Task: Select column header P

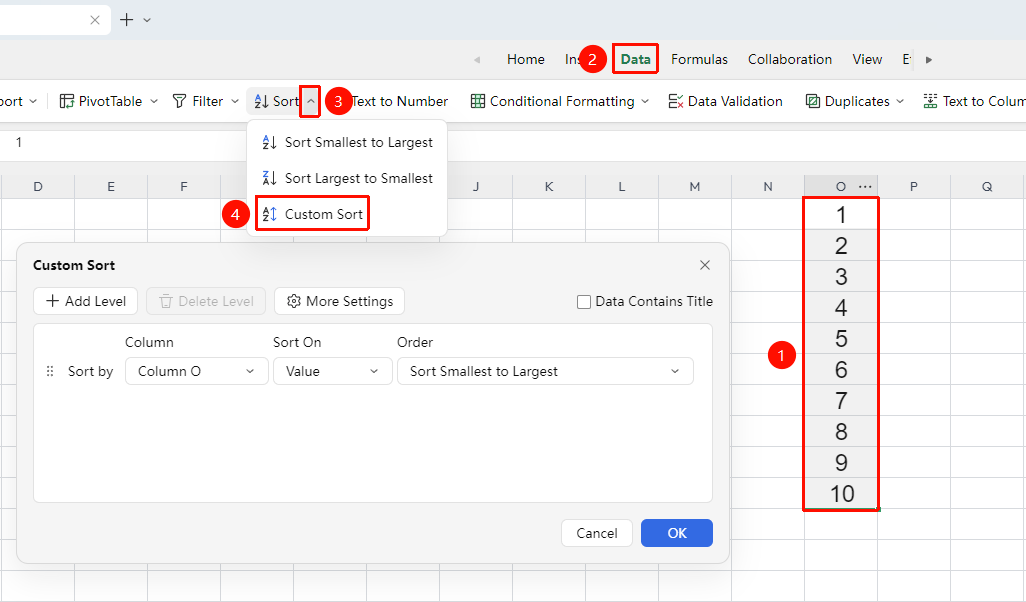Action: point(913,187)
